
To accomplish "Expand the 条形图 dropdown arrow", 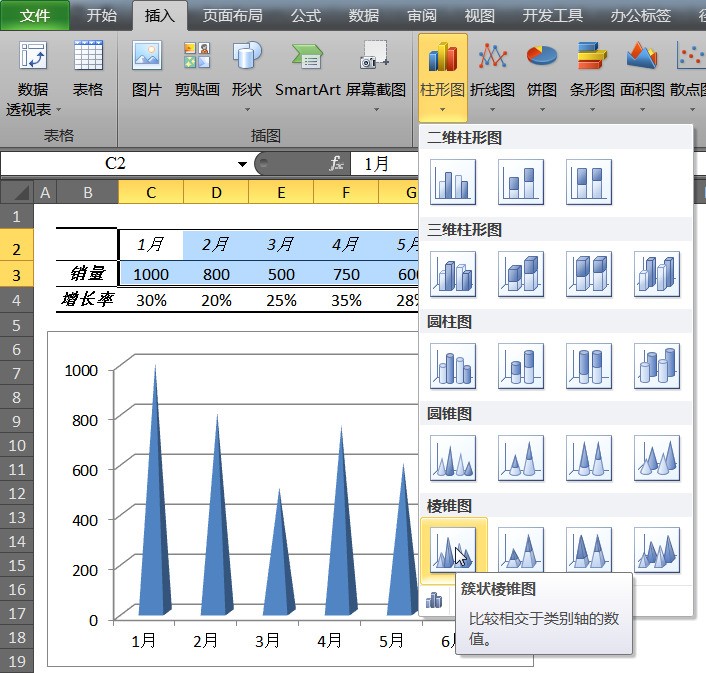I will pos(592,109).
